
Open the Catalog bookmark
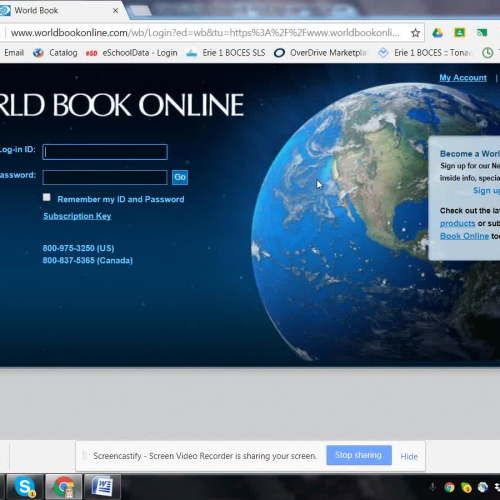[x=55, y=53]
